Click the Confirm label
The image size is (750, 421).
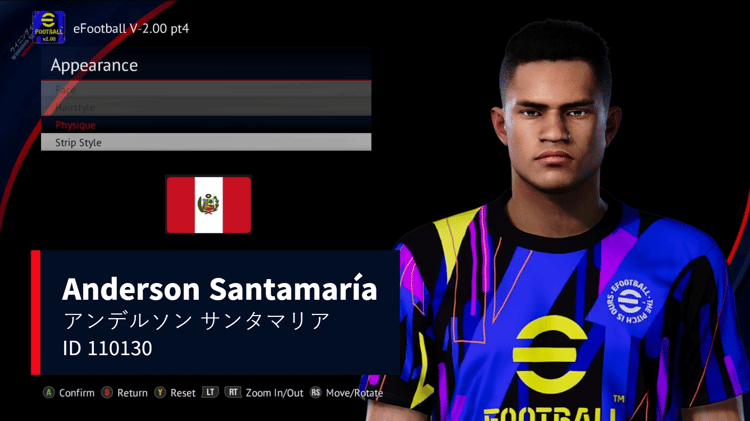coord(77,393)
